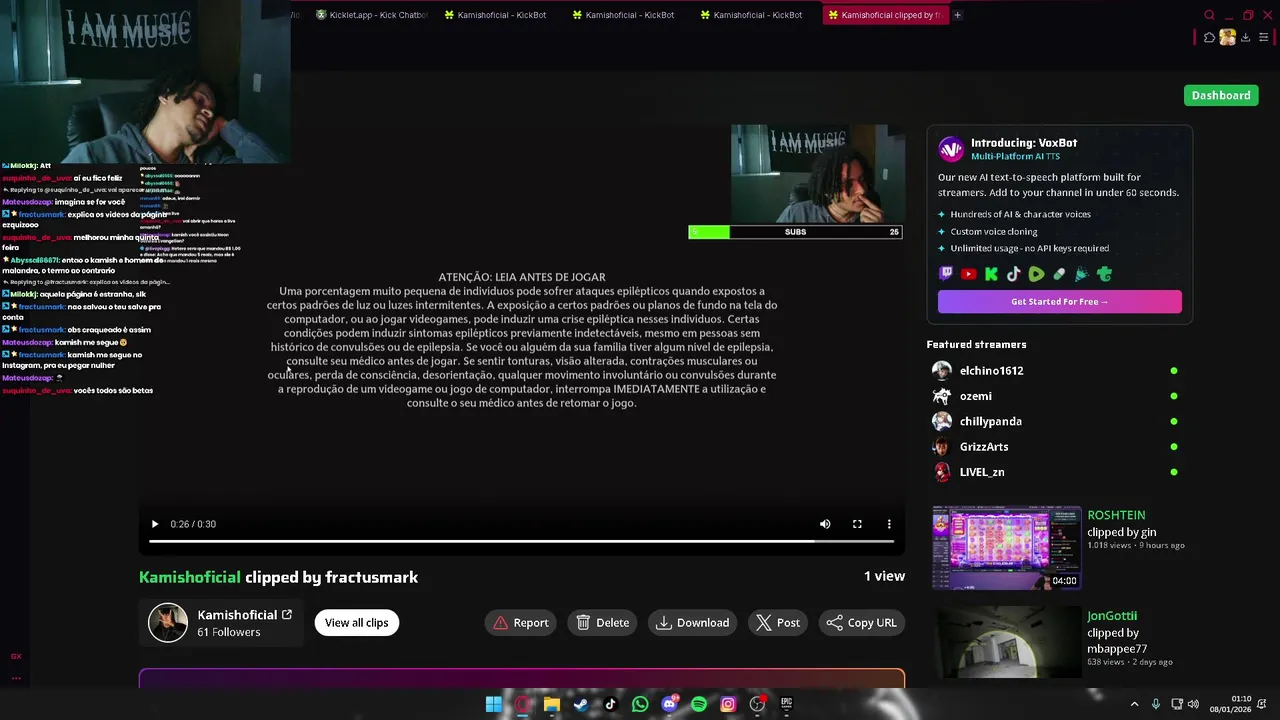Open the GX corner sidebar icon
The height and width of the screenshot is (720, 1280).
(16, 656)
